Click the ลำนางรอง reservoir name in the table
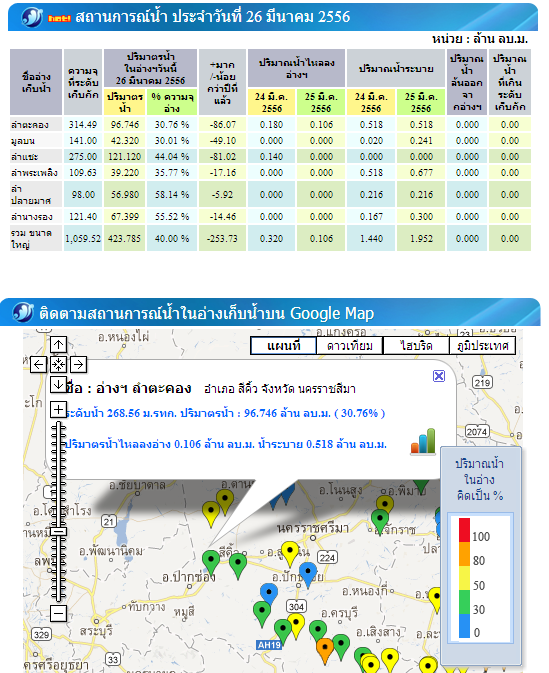Image resolution: width=549 pixels, height=673 pixels. (32, 217)
